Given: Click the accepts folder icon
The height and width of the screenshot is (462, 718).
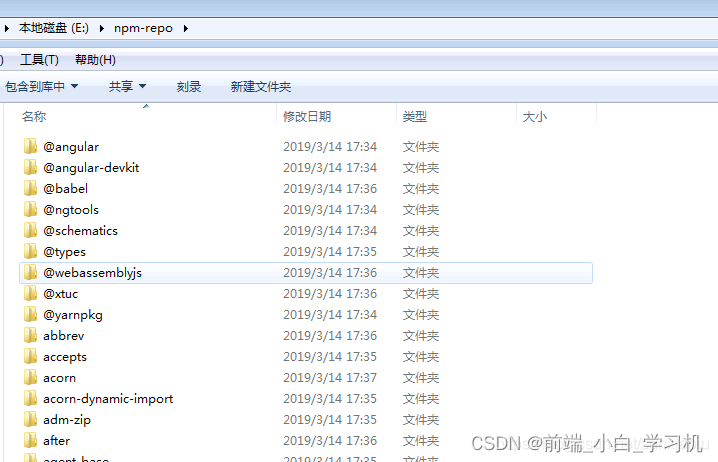Looking at the screenshot, I should 30,357.
